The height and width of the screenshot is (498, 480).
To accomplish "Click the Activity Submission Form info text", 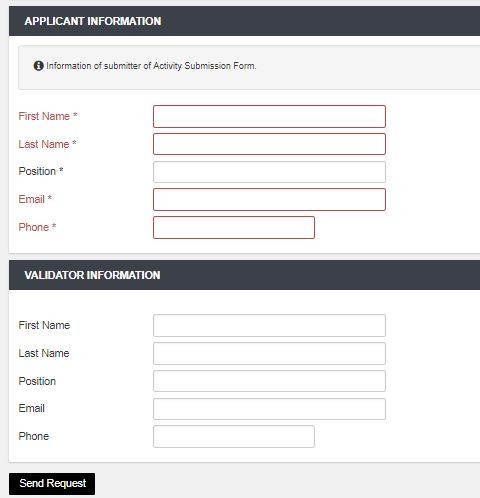I will (x=151, y=66).
